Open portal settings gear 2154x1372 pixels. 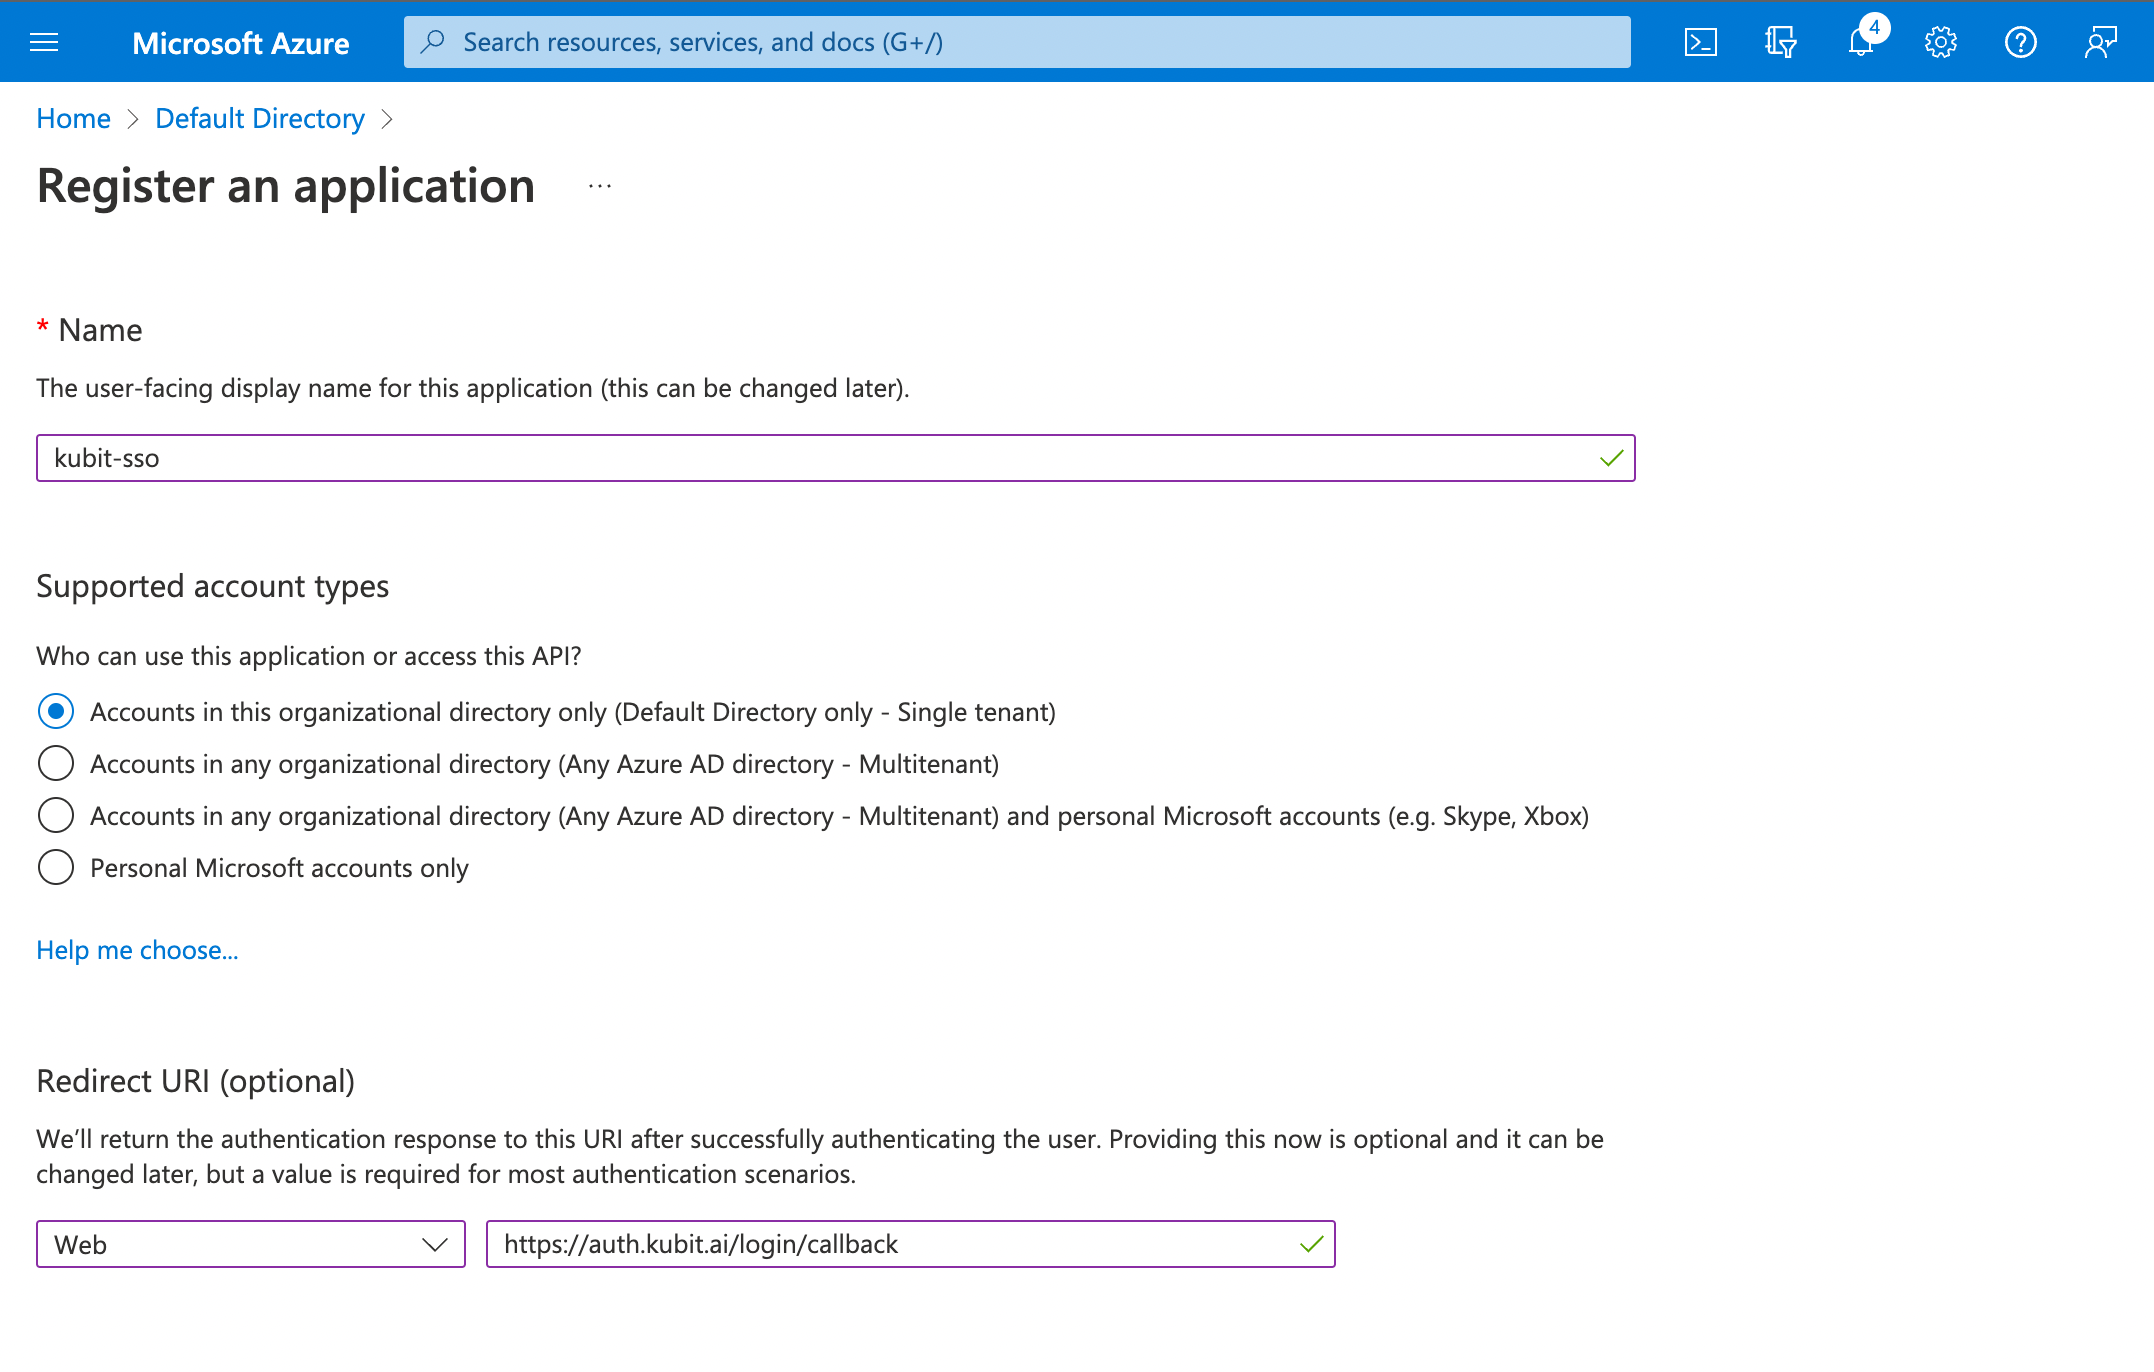[1940, 42]
